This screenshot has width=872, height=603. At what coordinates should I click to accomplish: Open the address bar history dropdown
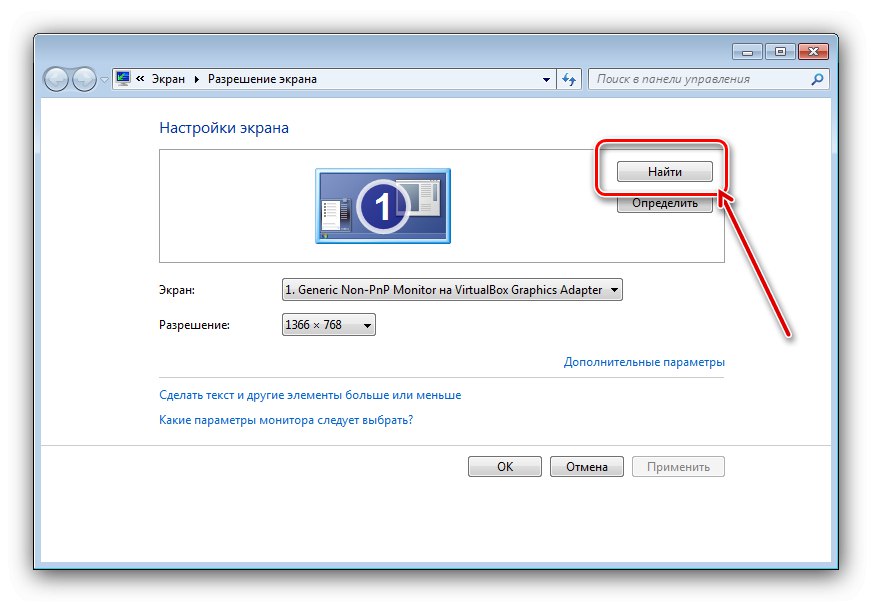coord(546,80)
